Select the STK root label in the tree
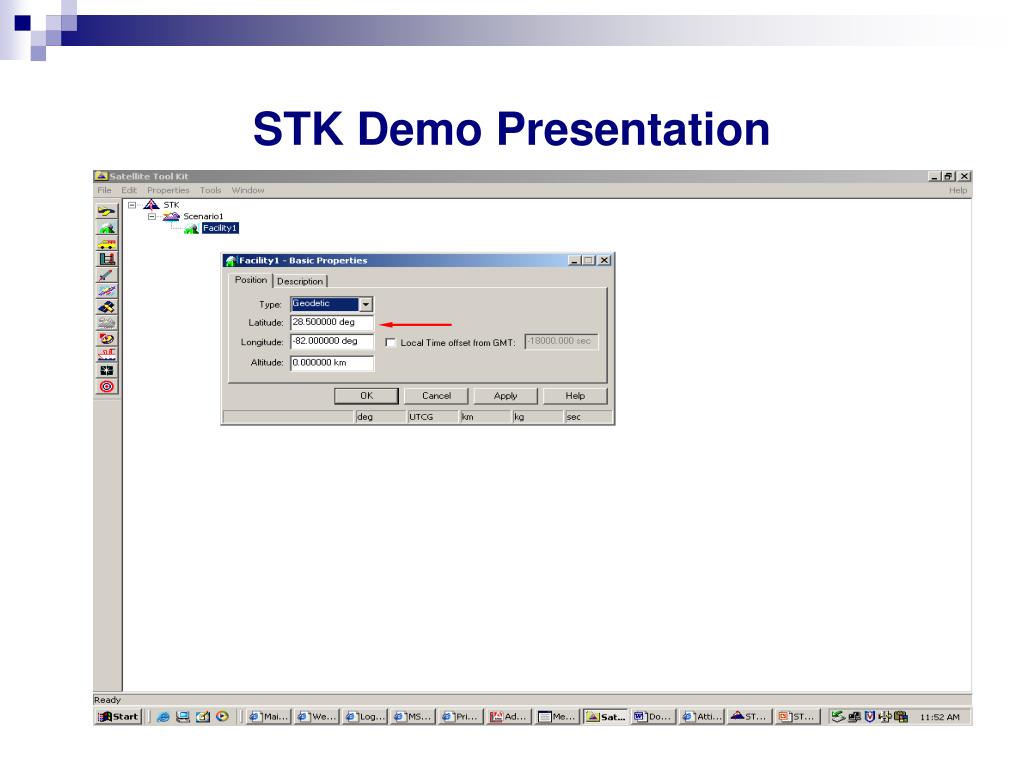Screen dimensions: 1024x768 pyautogui.click(x=172, y=205)
